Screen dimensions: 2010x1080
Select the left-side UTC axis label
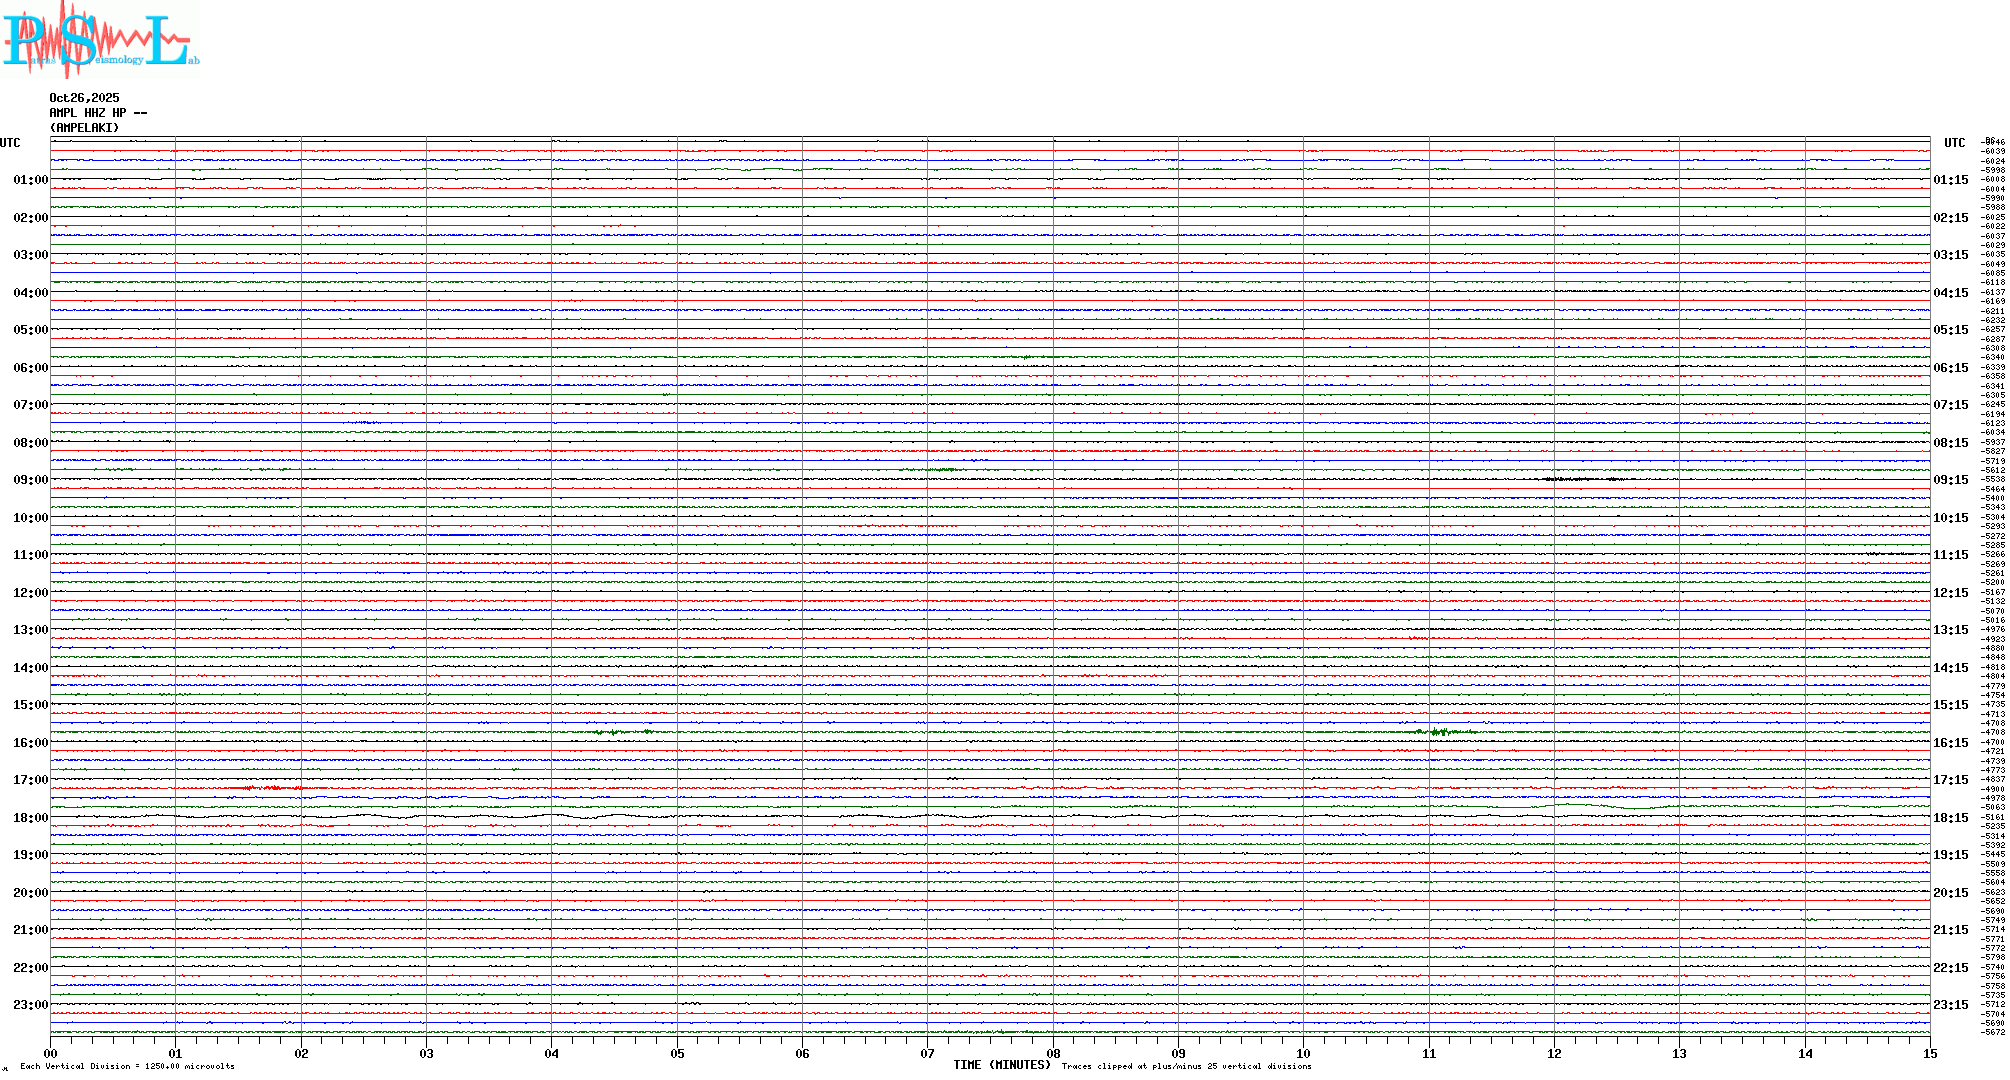click(x=10, y=143)
